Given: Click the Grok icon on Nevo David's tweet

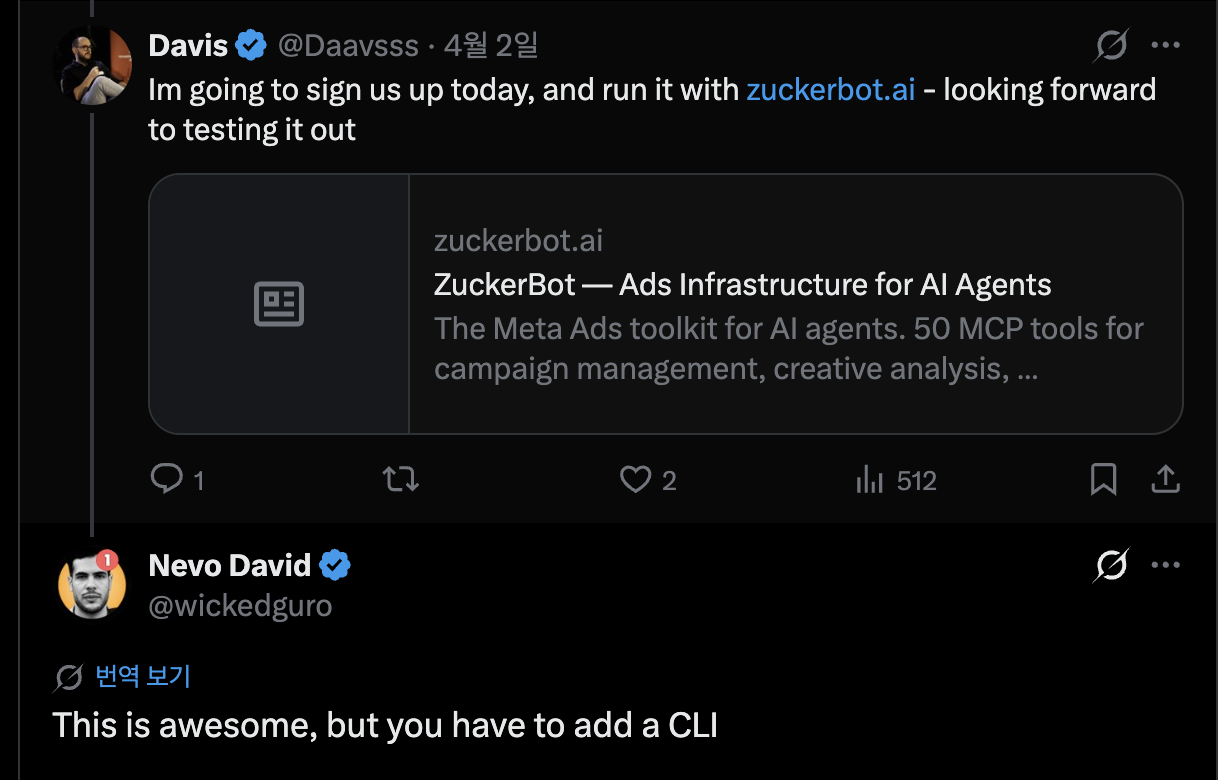Looking at the screenshot, I should point(1111,566).
